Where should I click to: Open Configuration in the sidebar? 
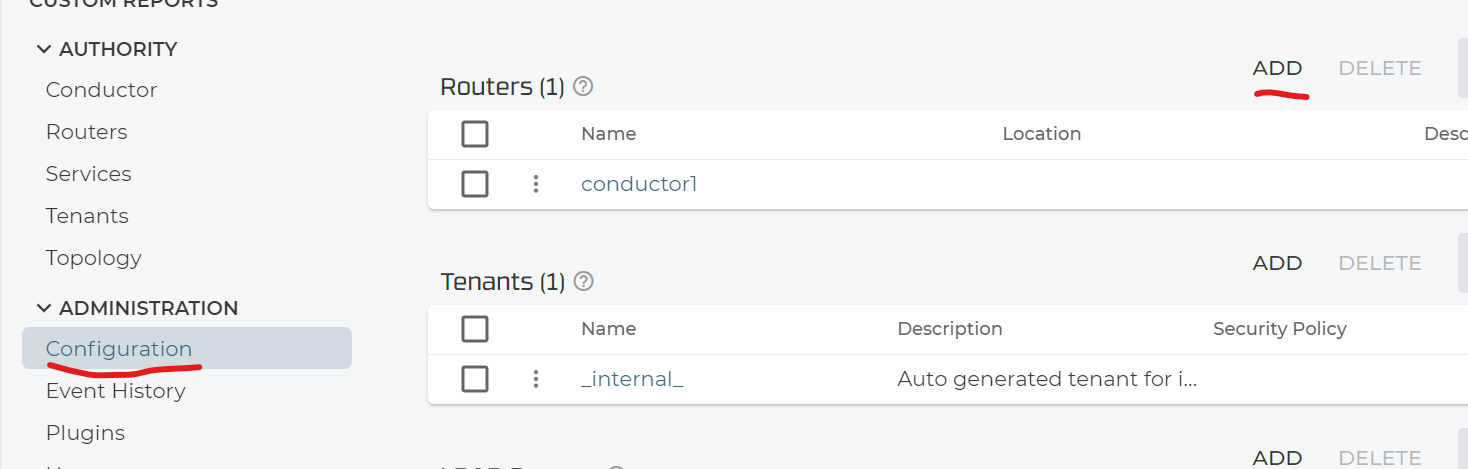[119, 349]
